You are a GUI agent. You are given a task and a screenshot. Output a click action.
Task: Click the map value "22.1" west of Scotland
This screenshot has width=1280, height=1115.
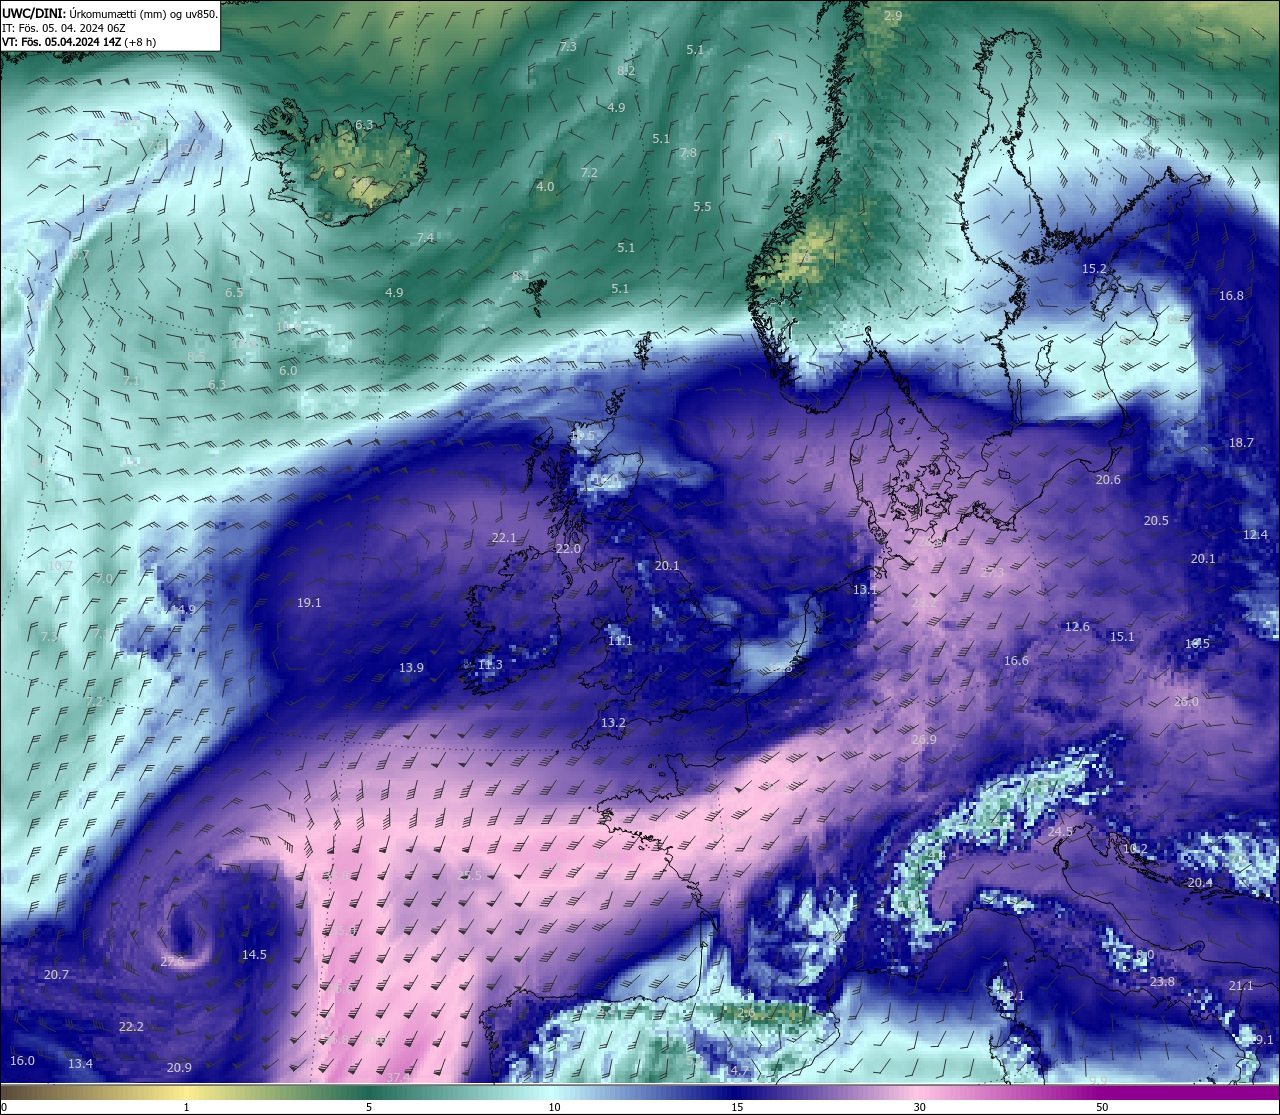pyautogui.click(x=504, y=538)
